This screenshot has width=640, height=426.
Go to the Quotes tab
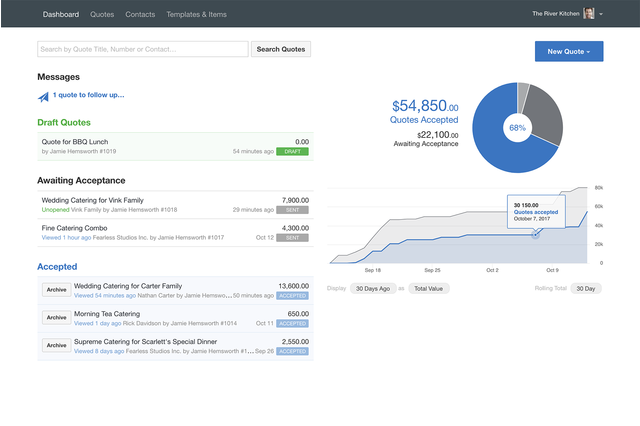tap(101, 14)
